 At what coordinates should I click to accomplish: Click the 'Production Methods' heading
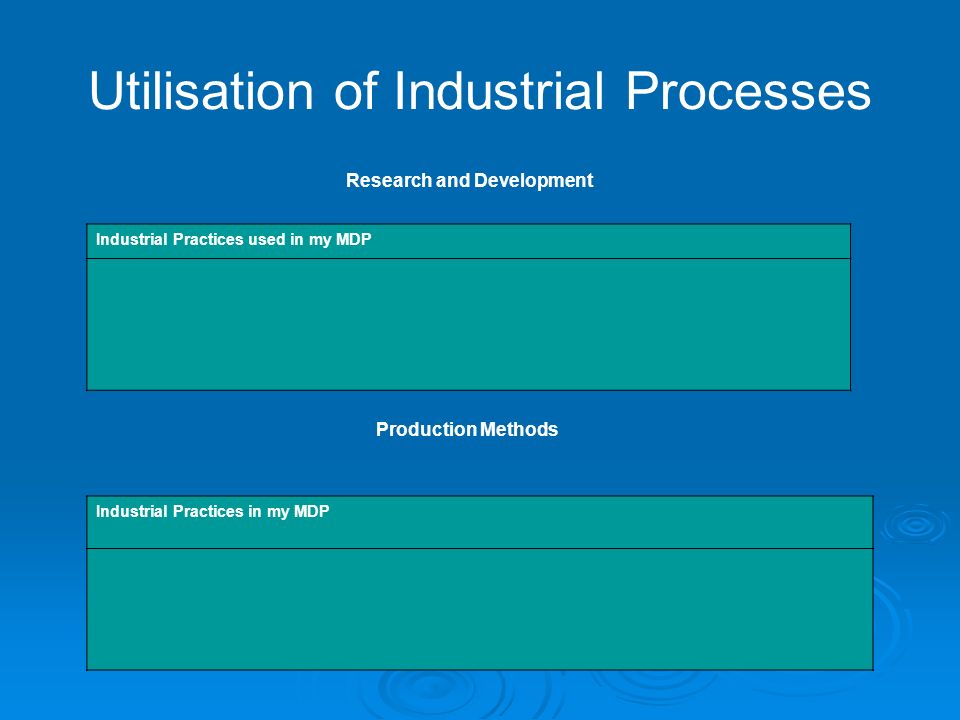[467, 429]
